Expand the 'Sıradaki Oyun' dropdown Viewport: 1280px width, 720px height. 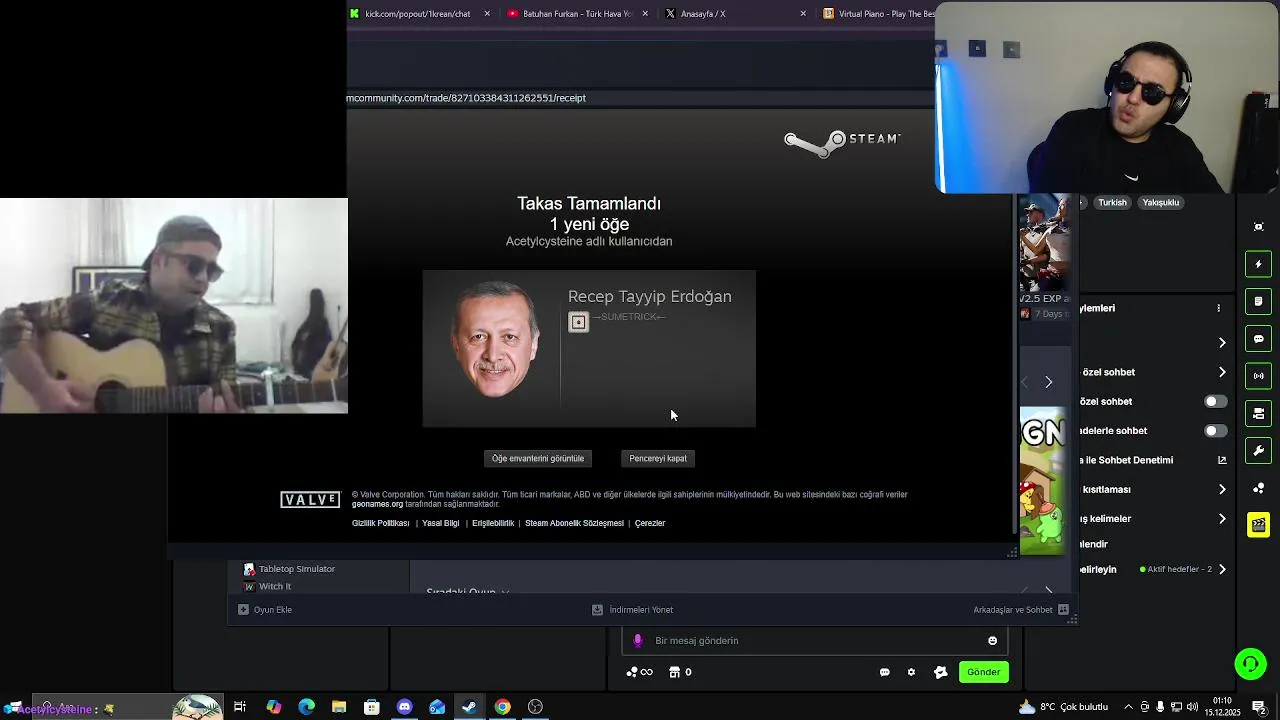(468, 591)
